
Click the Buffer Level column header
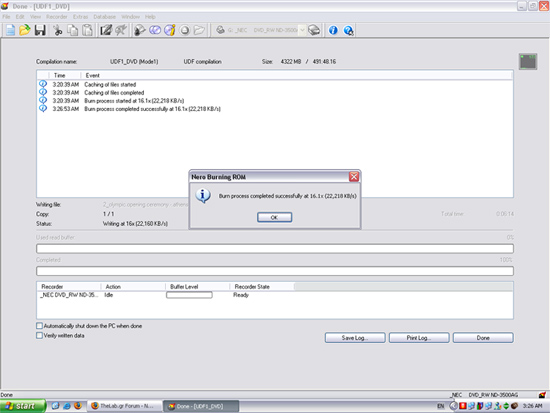(197, 287)
